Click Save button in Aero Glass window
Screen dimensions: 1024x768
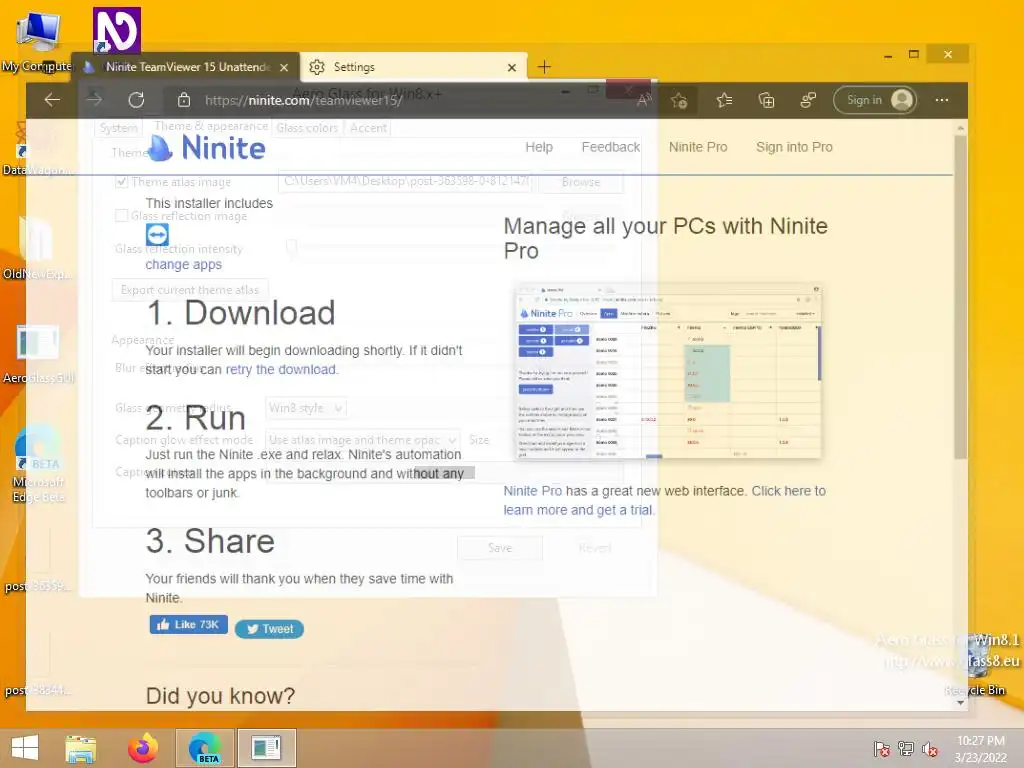(x=500, y=548)
